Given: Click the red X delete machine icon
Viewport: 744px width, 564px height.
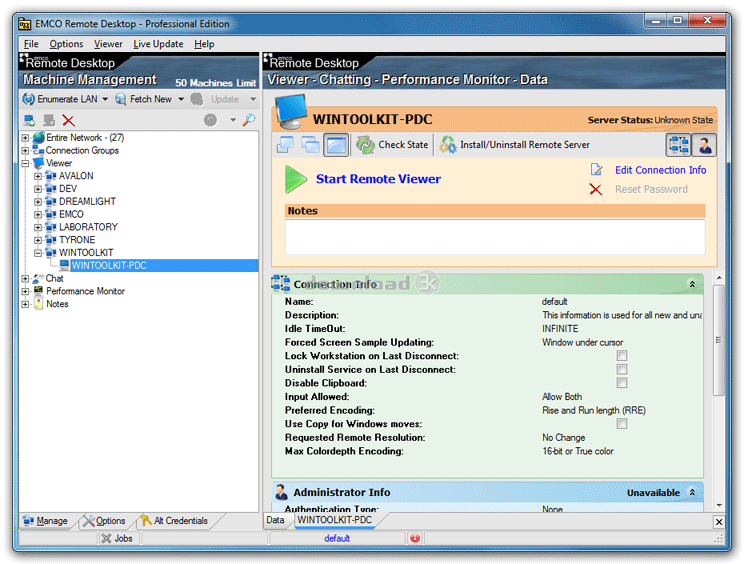Looking at the screenshot, I should pos(68,120).
